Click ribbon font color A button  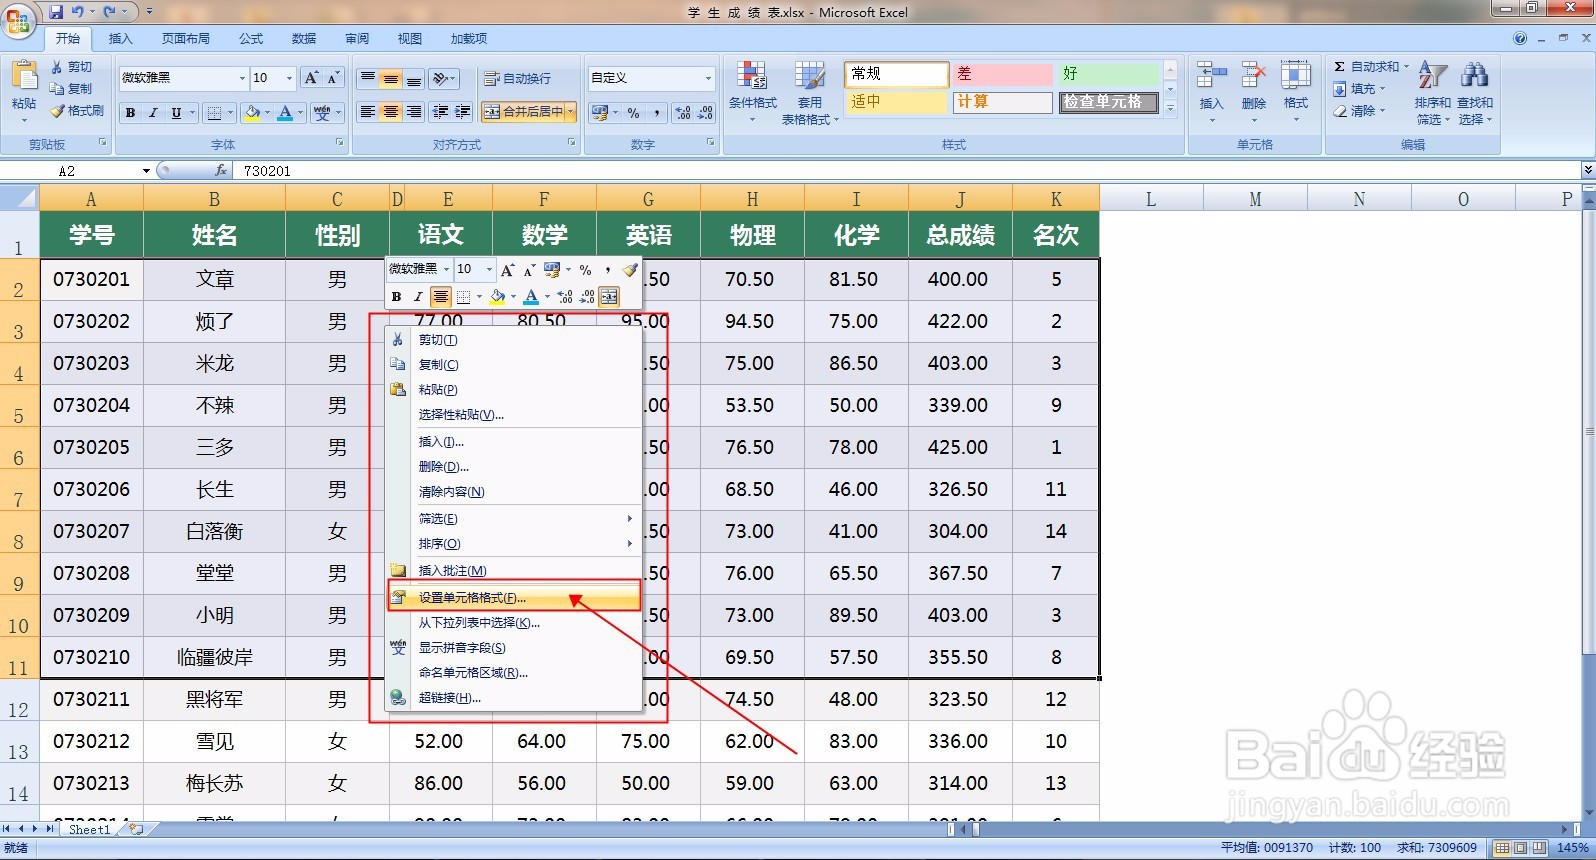click(x=286, y=113)
